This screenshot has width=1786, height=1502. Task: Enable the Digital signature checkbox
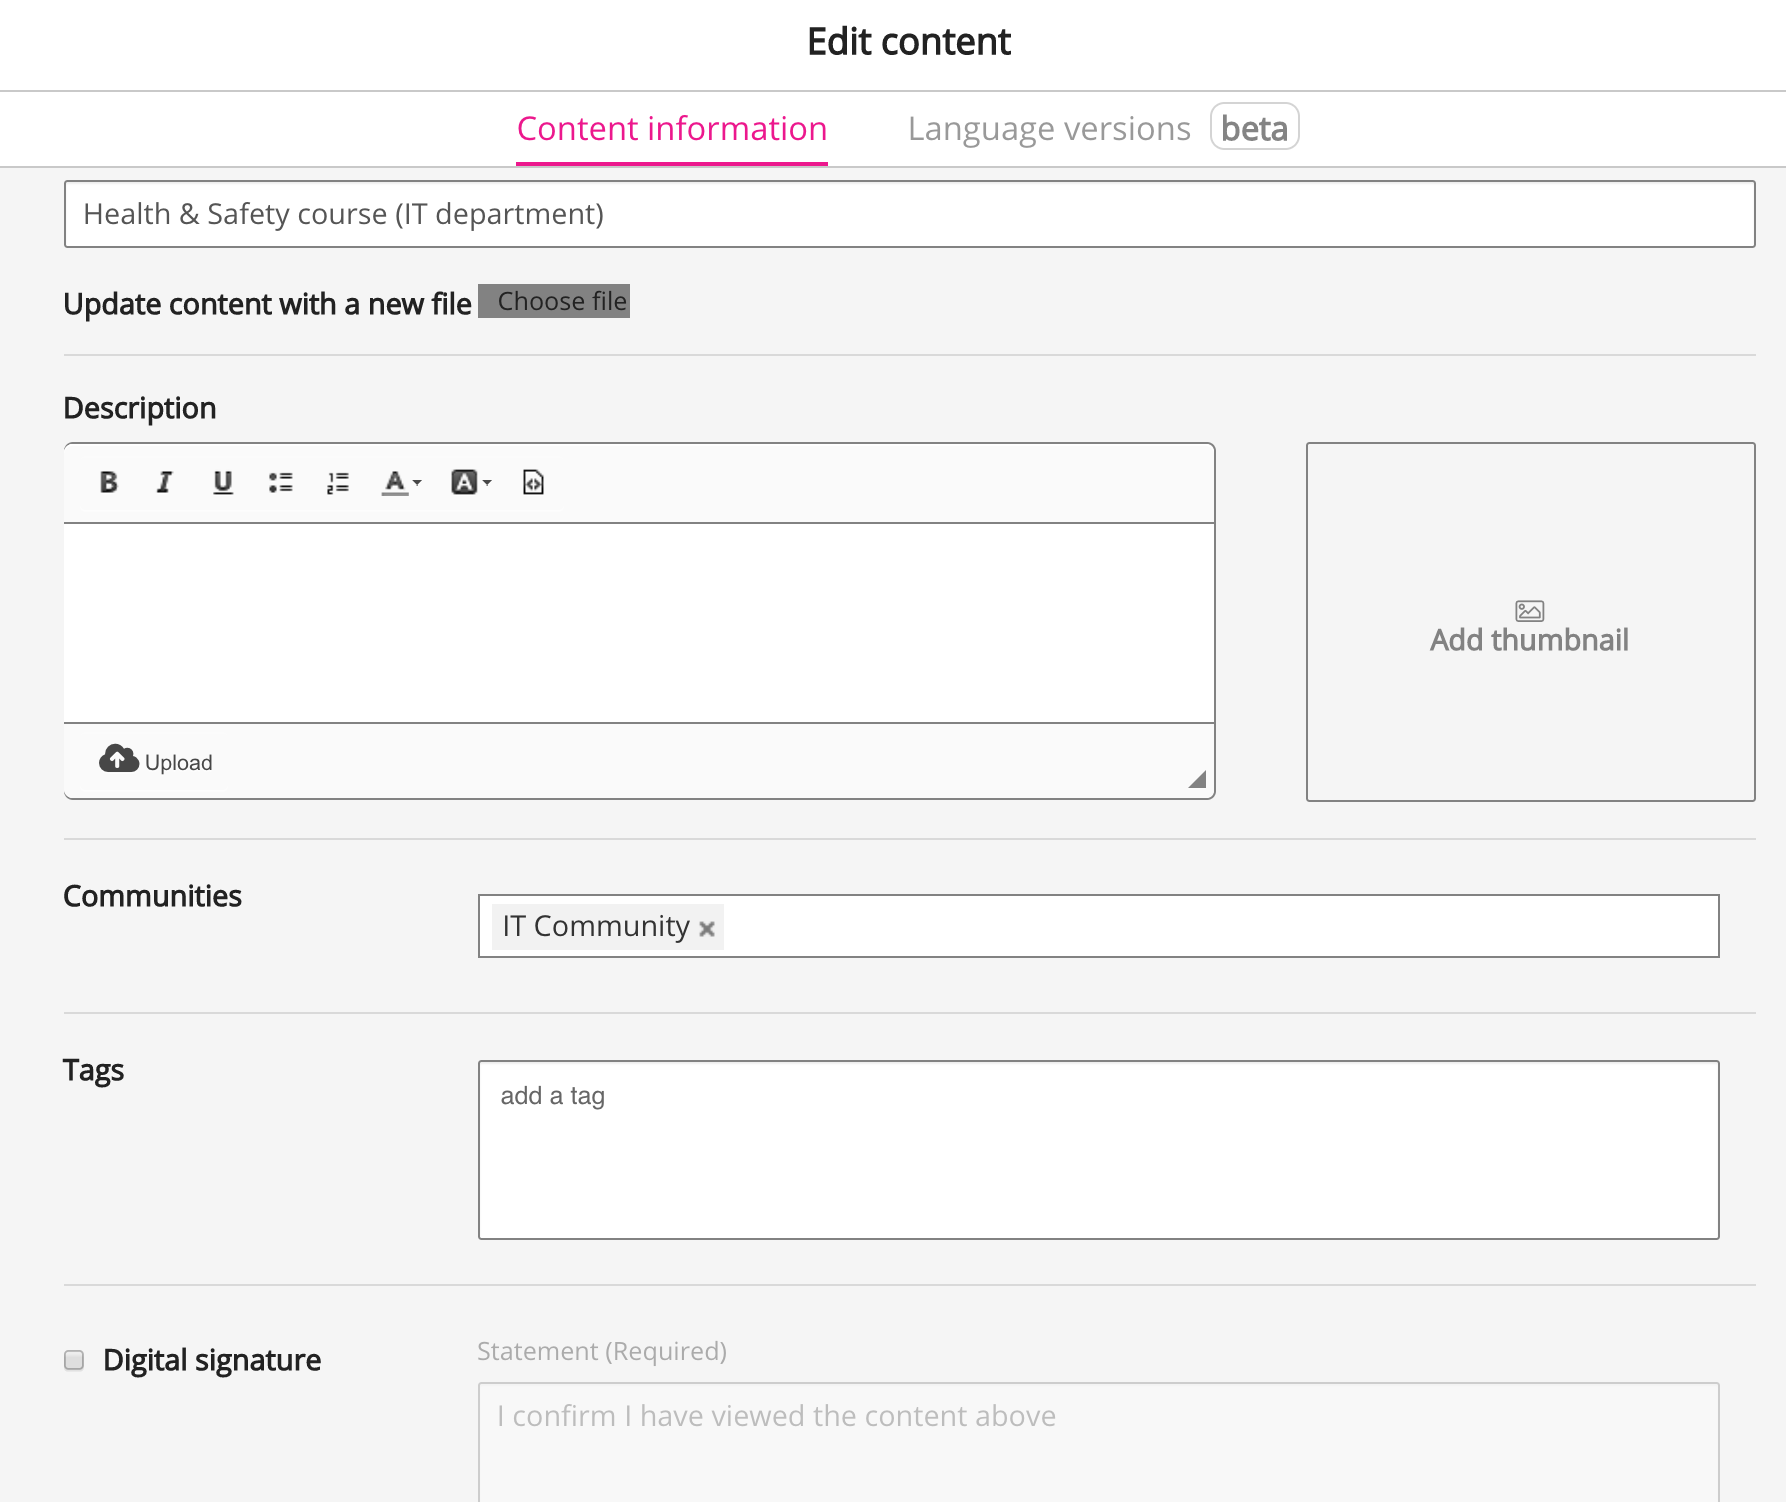point(74,1360)
